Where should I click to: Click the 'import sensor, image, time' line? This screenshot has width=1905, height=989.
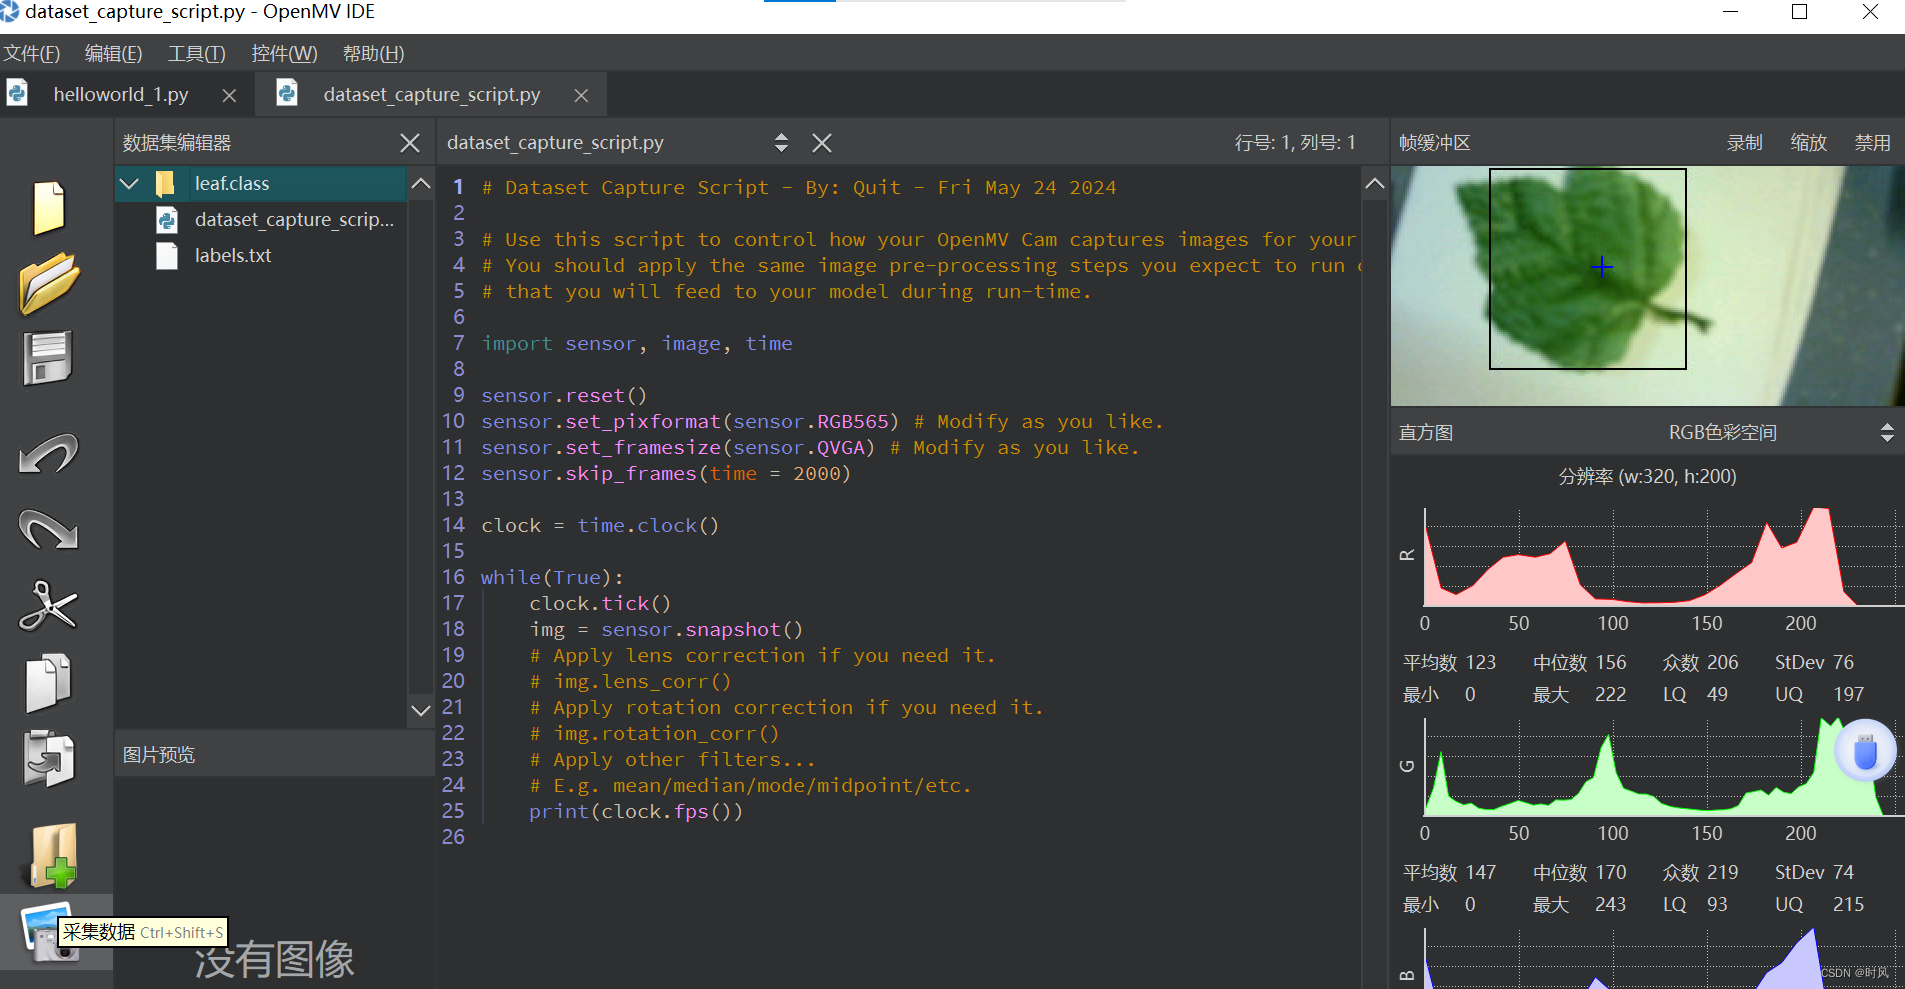tap(636, 343)
